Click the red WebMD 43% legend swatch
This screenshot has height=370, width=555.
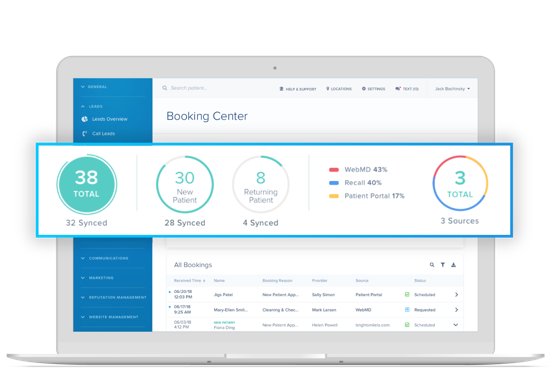point(334,170)
